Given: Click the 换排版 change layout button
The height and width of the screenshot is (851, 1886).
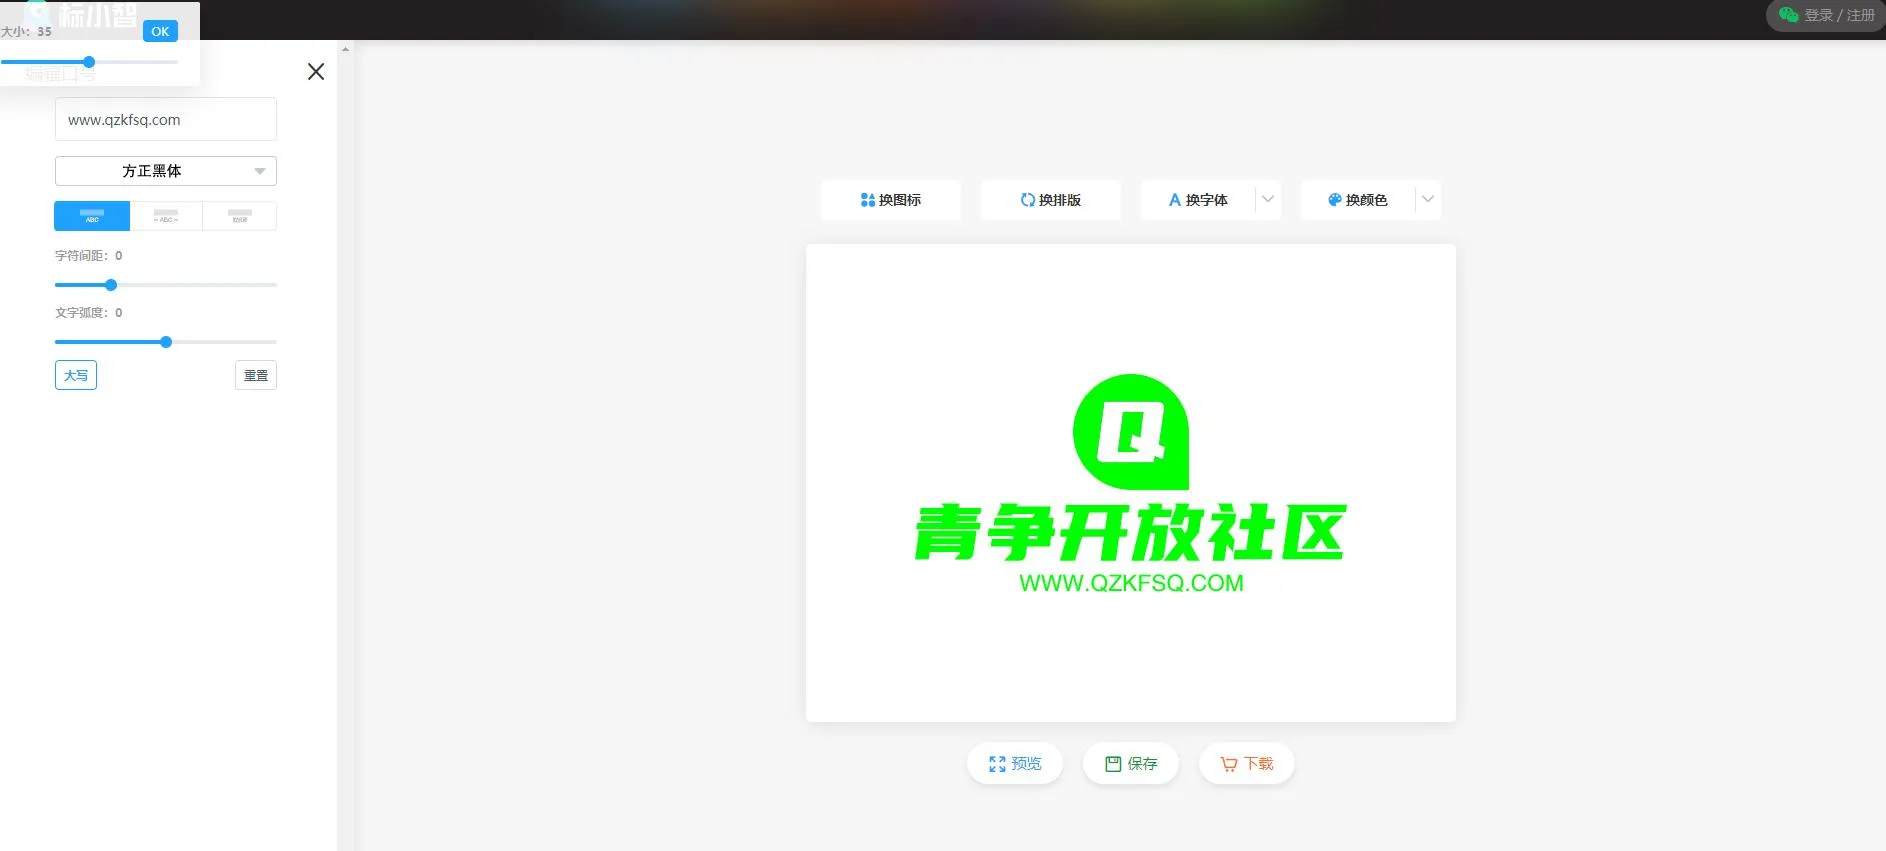Looking at the screenshot, I should coord(1051,200).
